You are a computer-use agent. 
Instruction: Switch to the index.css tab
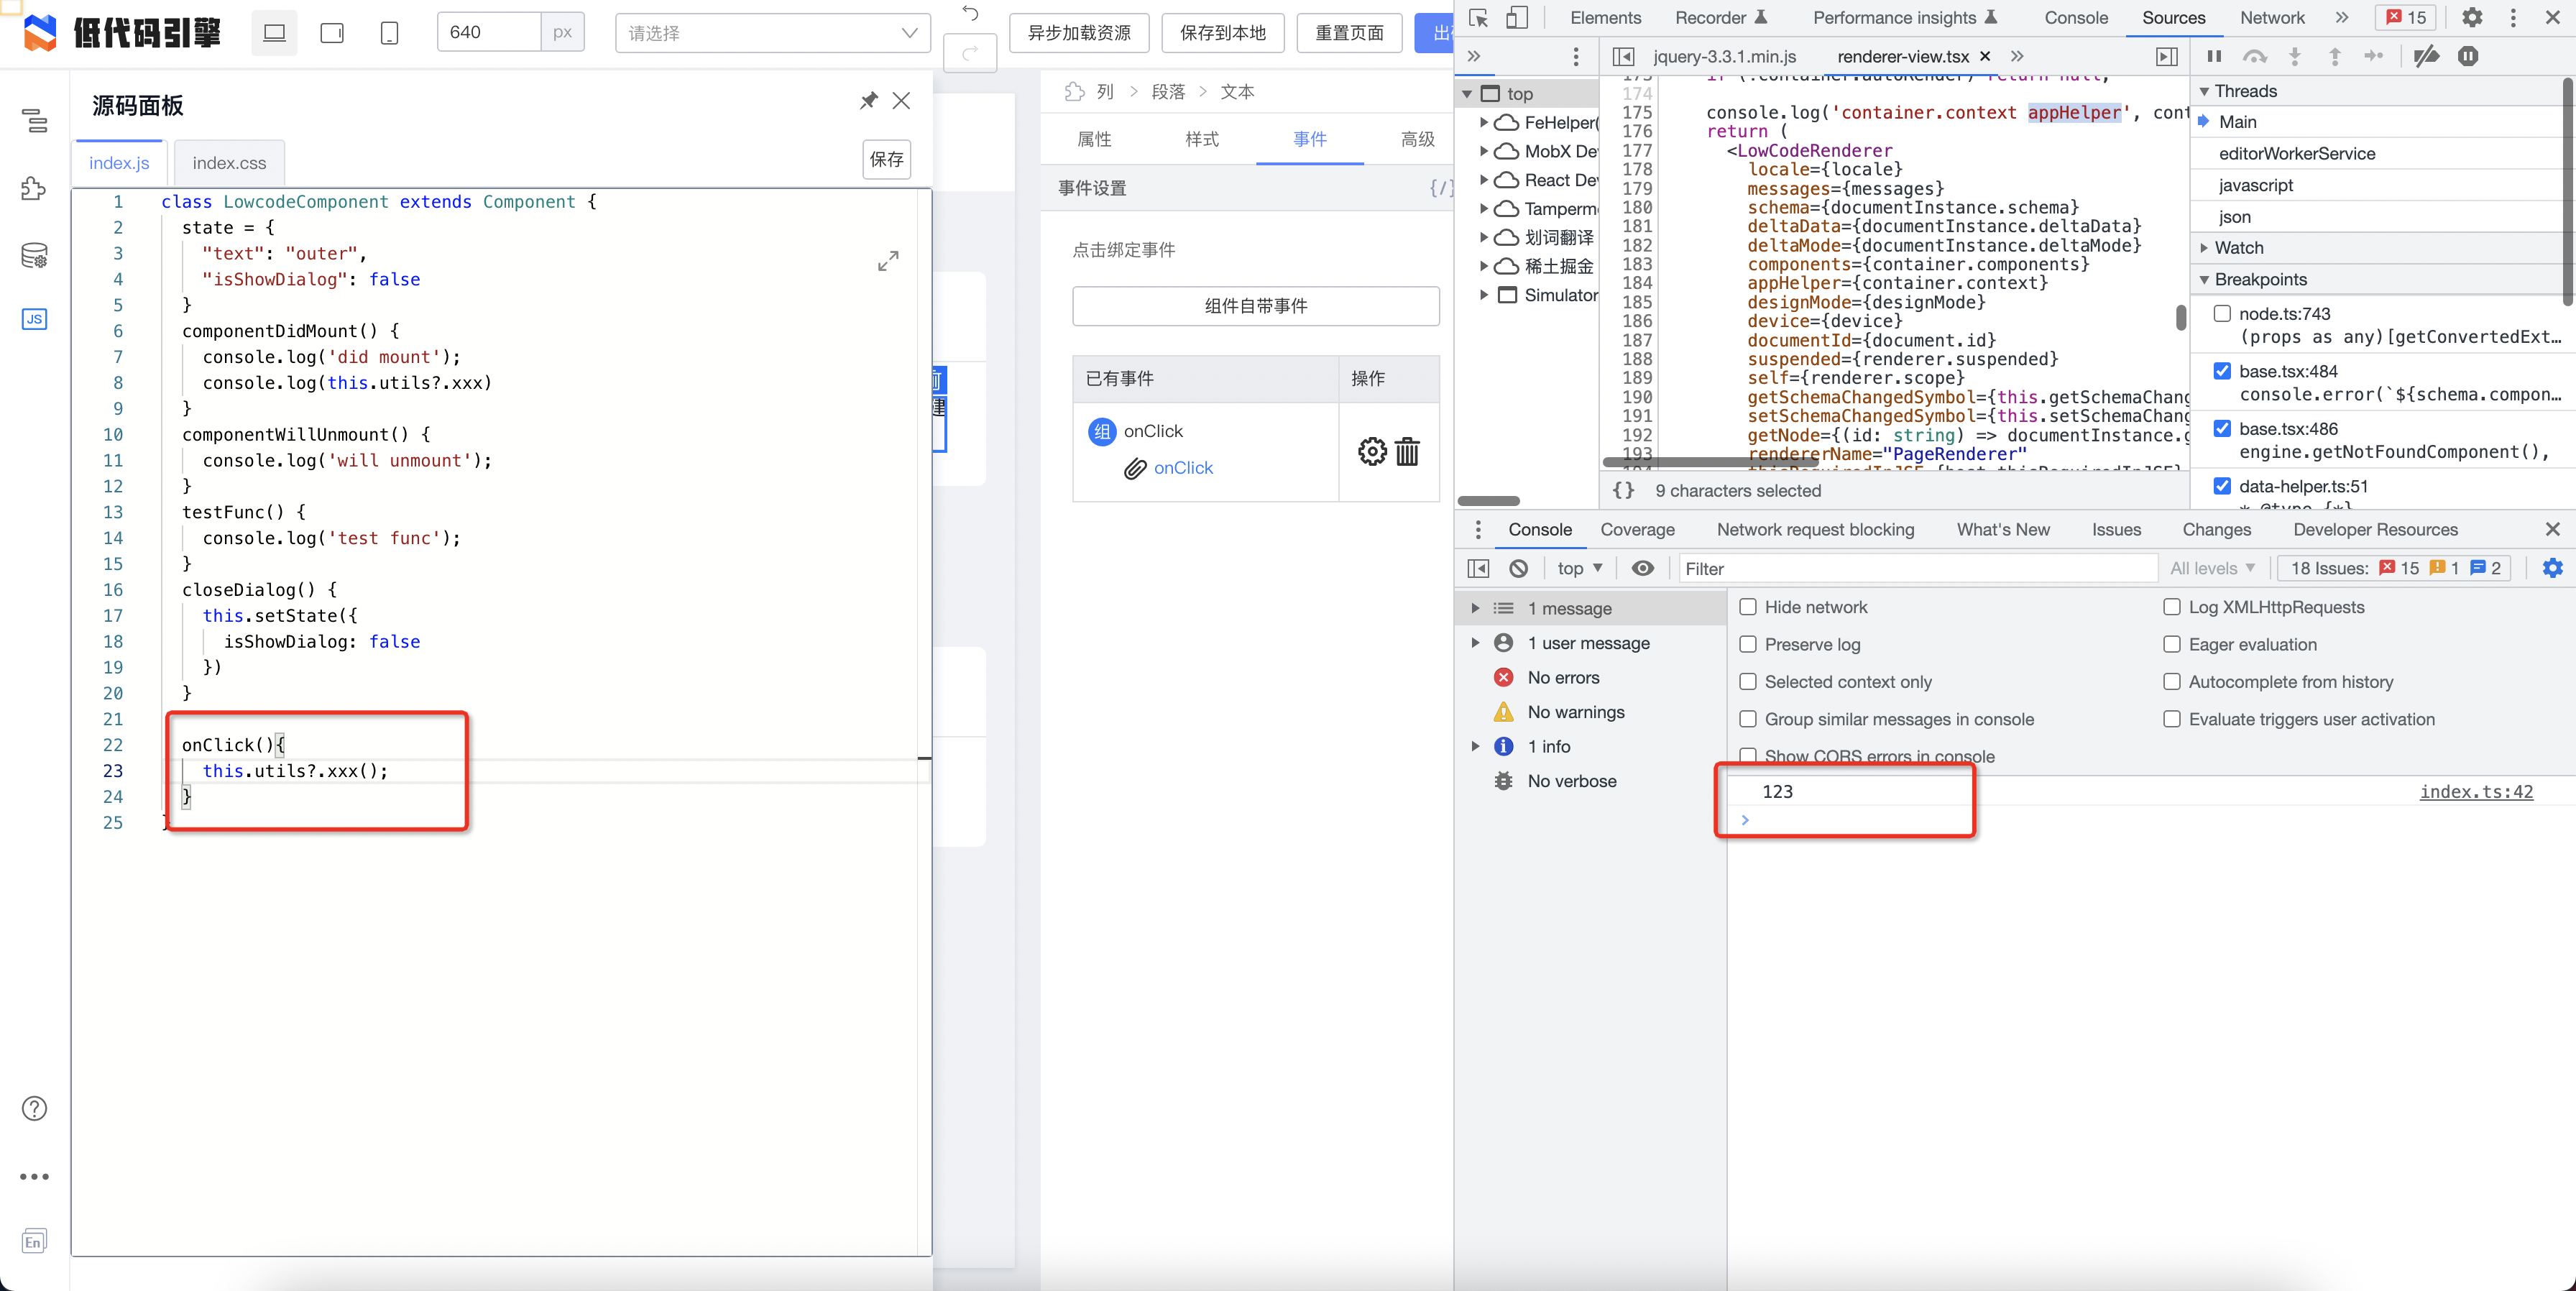229,163
